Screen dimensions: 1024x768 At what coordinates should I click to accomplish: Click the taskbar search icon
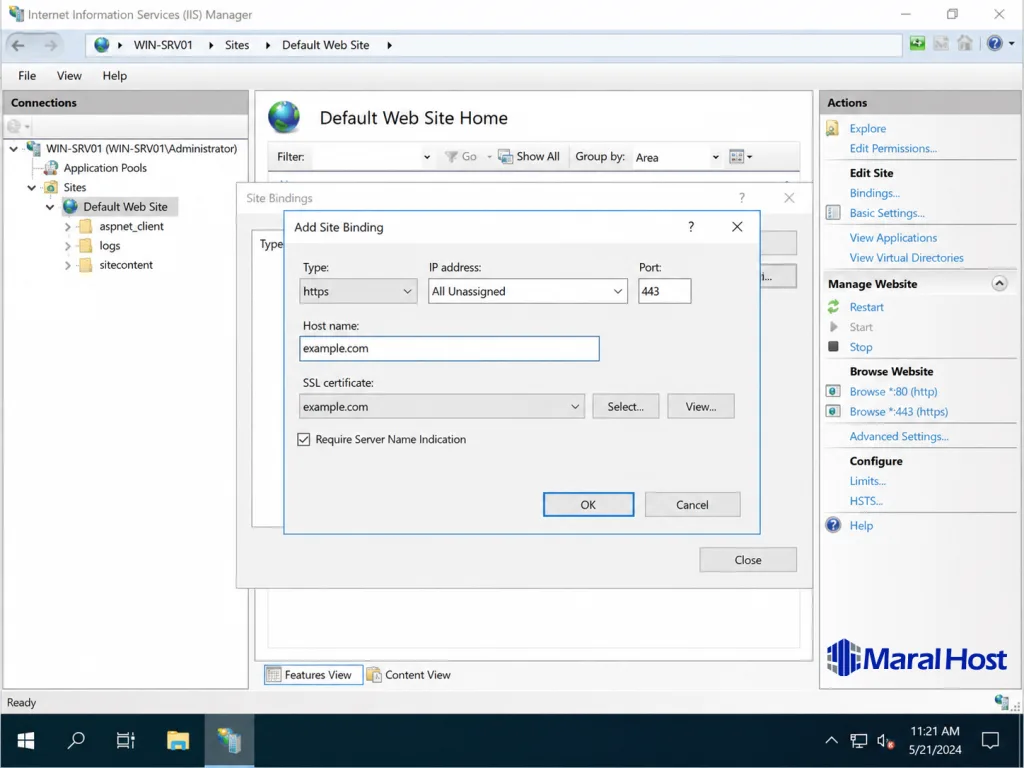tap(76, 741)
